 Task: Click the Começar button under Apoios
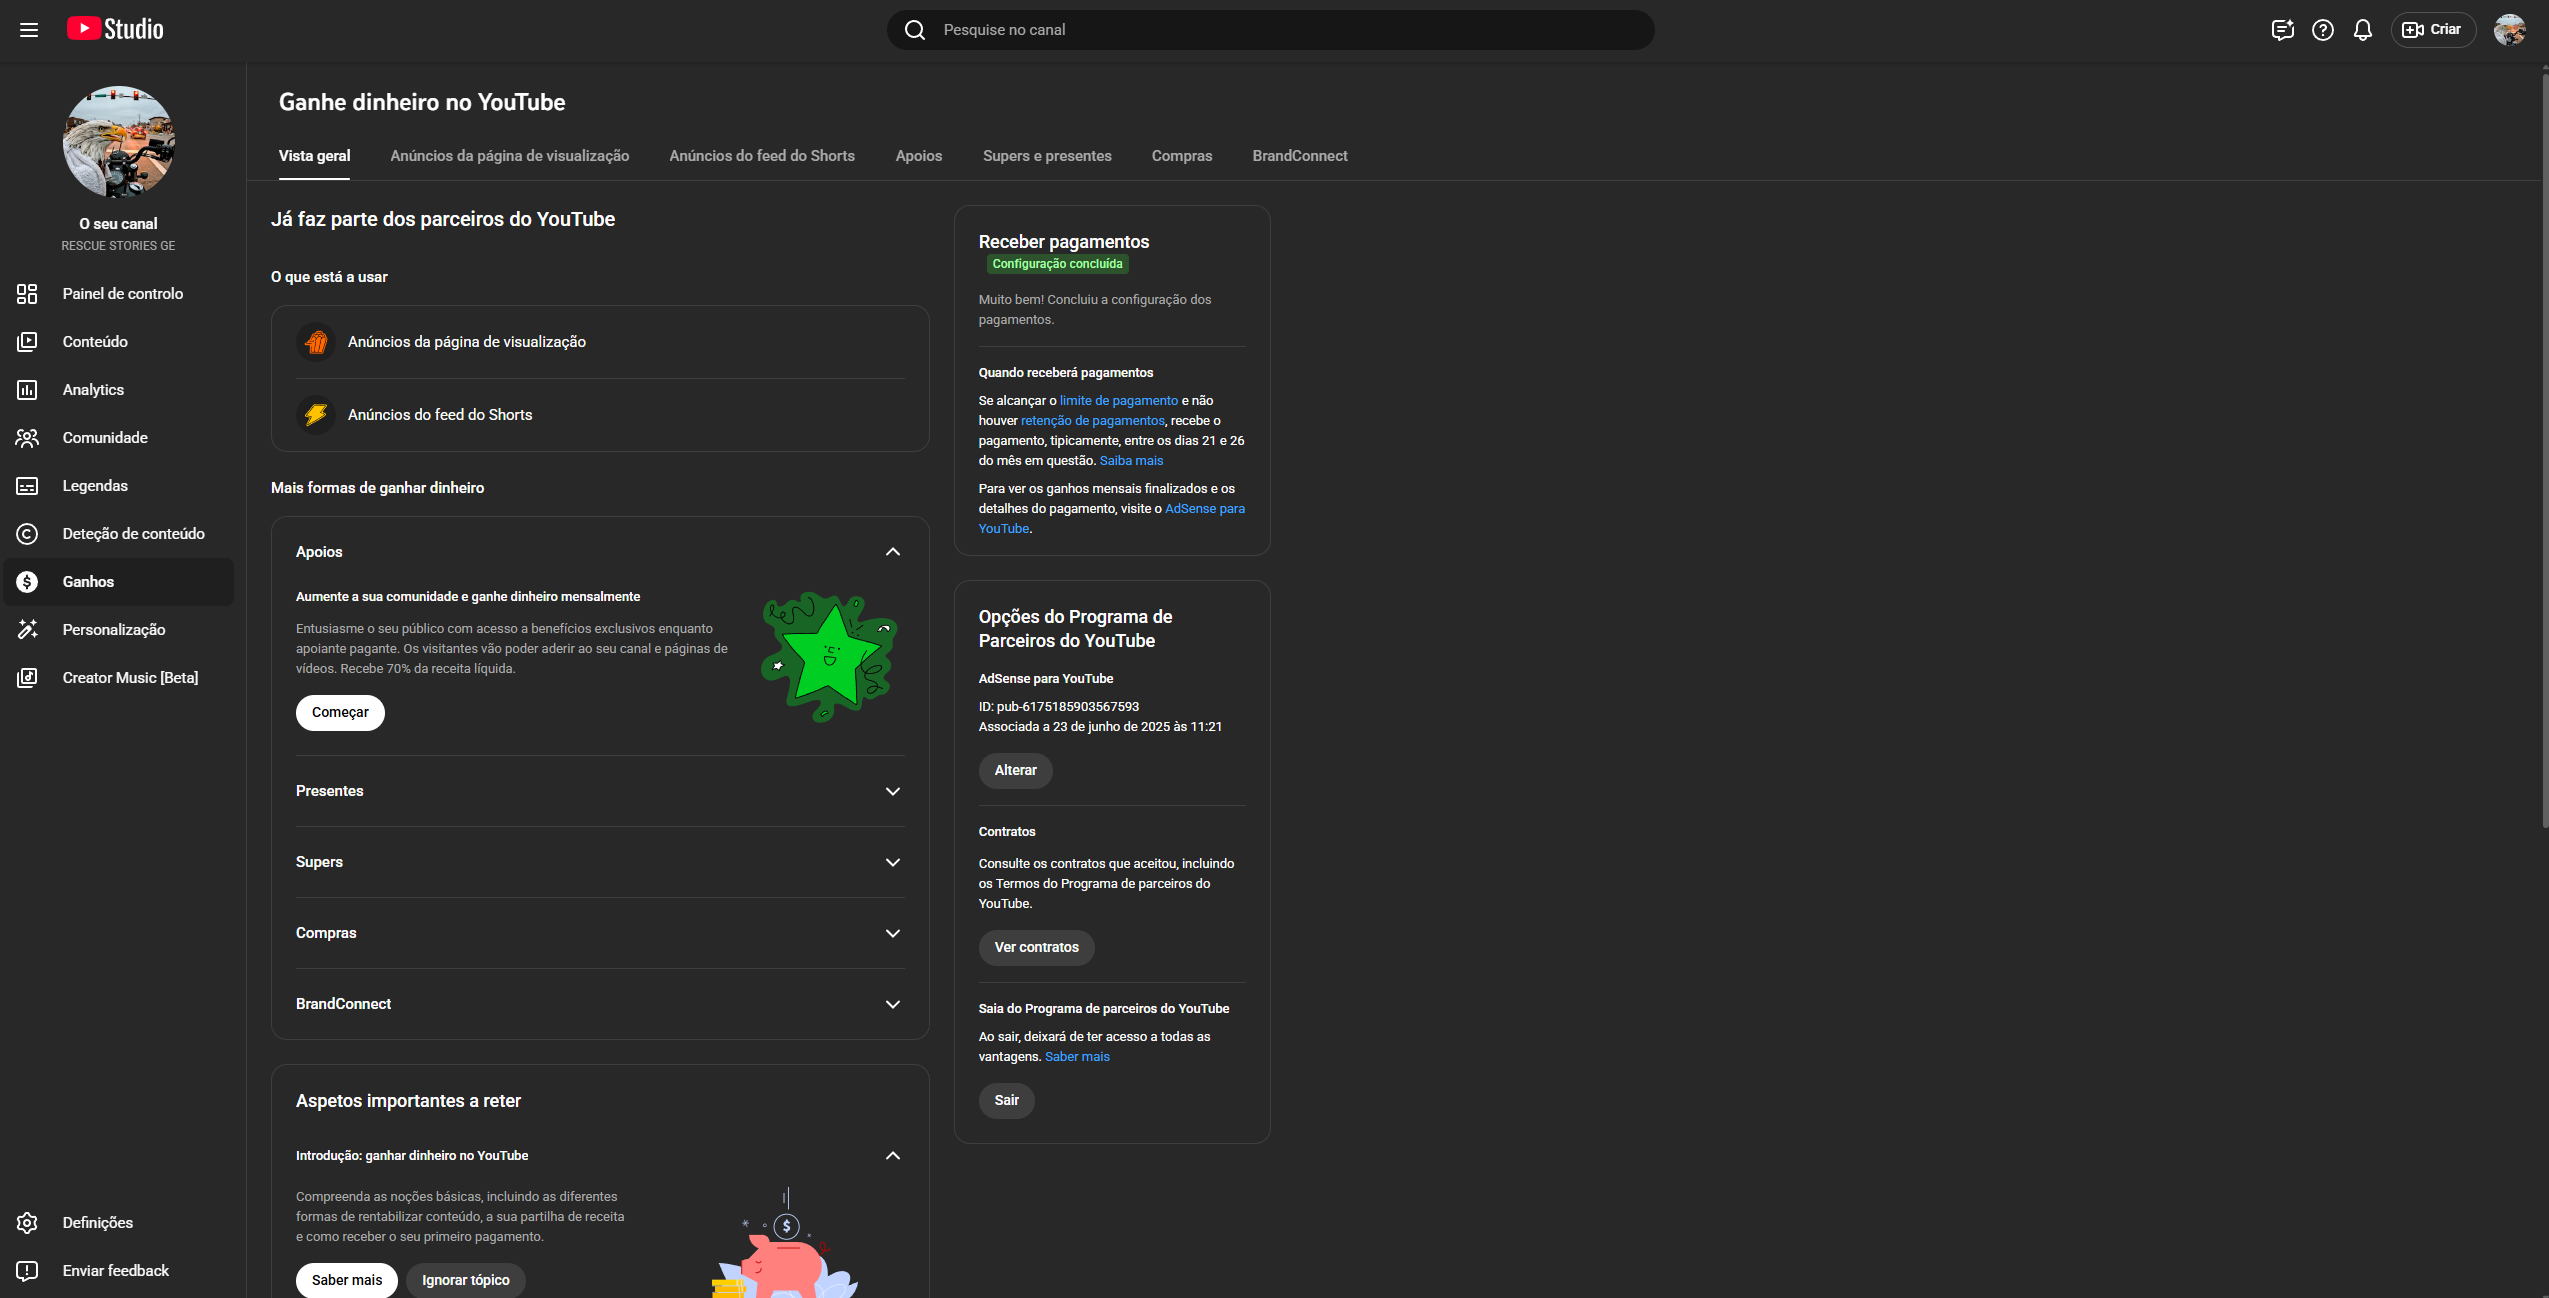click(340, 712)
